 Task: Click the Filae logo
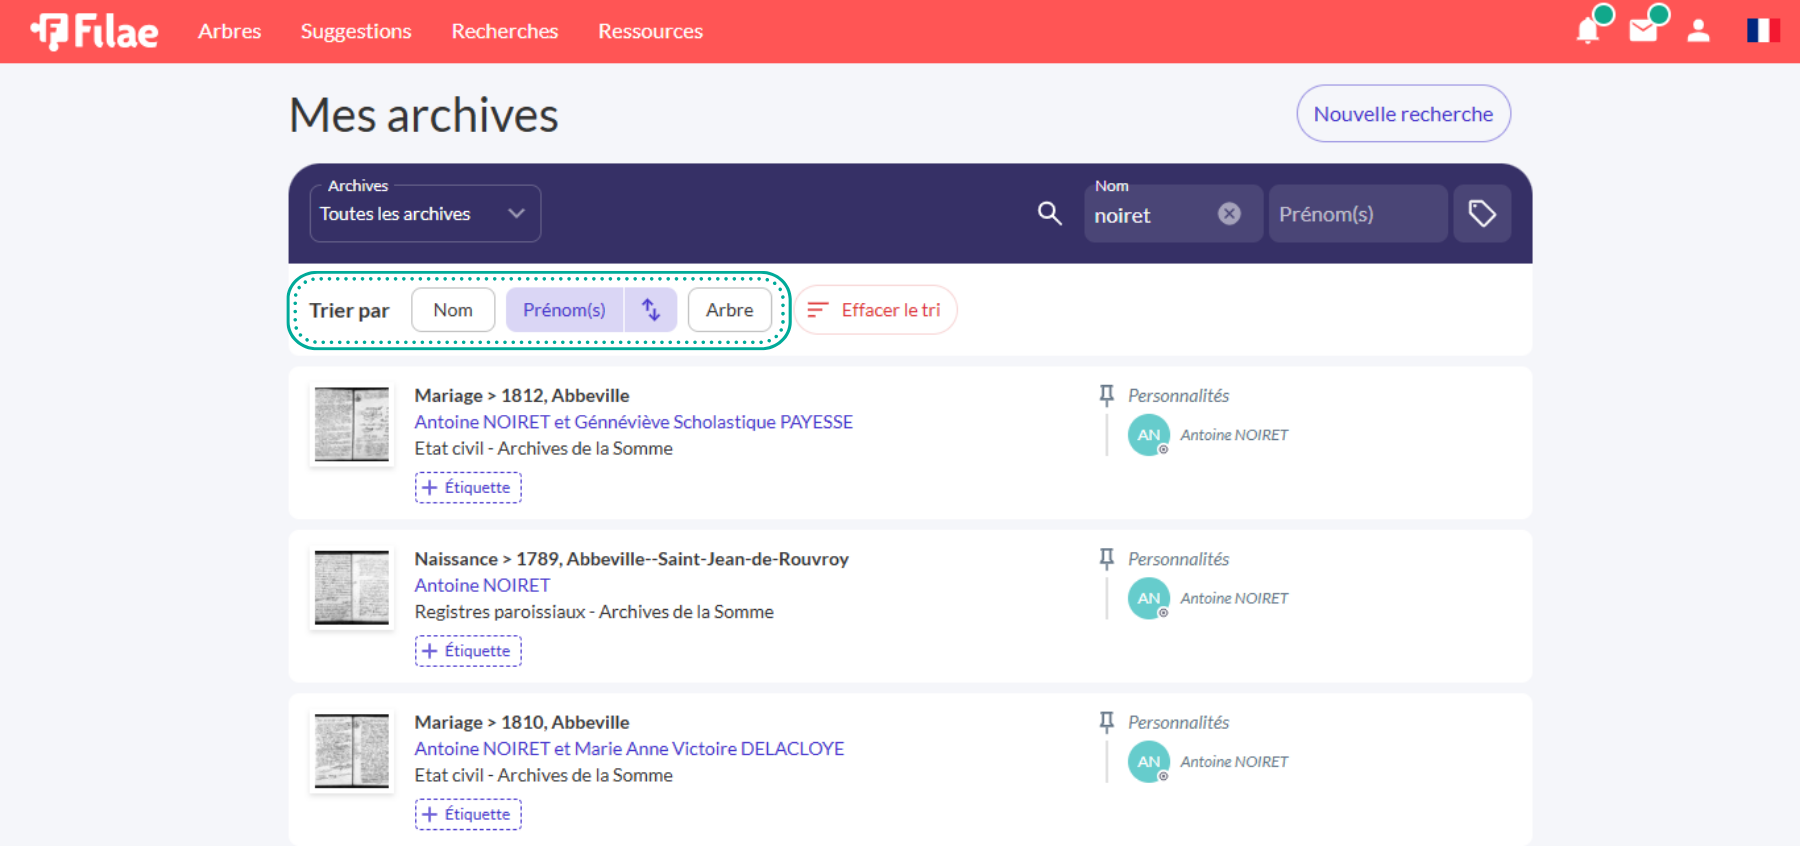(94, 32)
